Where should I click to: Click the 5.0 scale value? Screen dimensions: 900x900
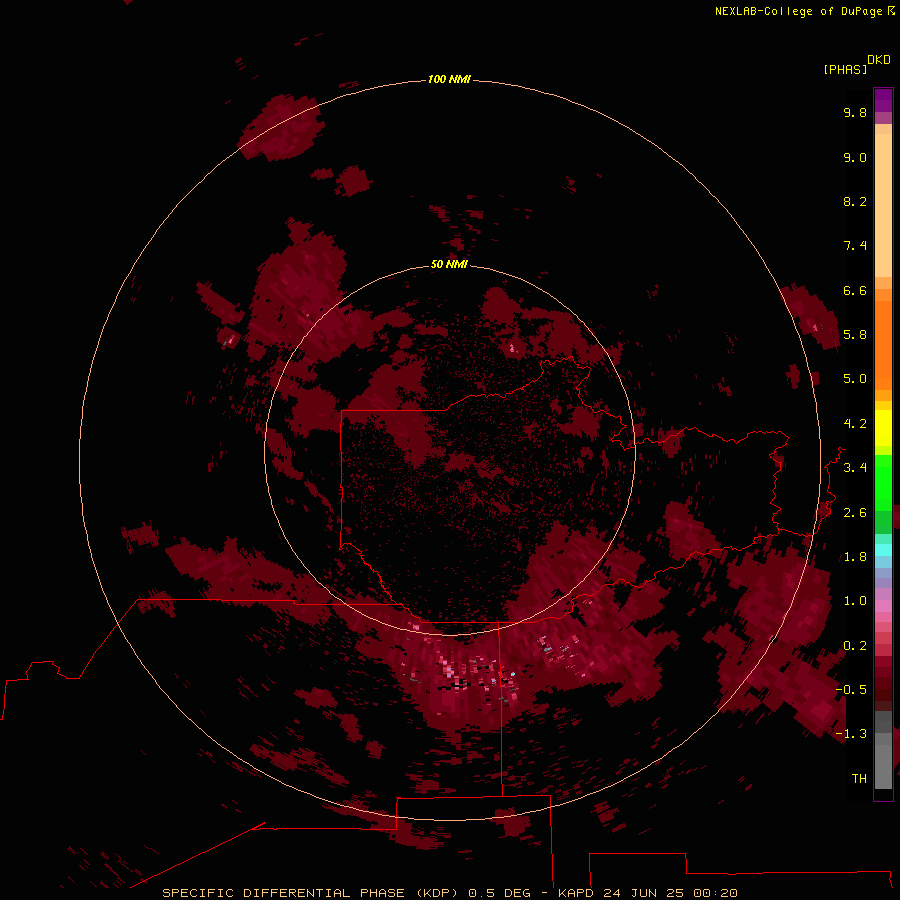855,379
